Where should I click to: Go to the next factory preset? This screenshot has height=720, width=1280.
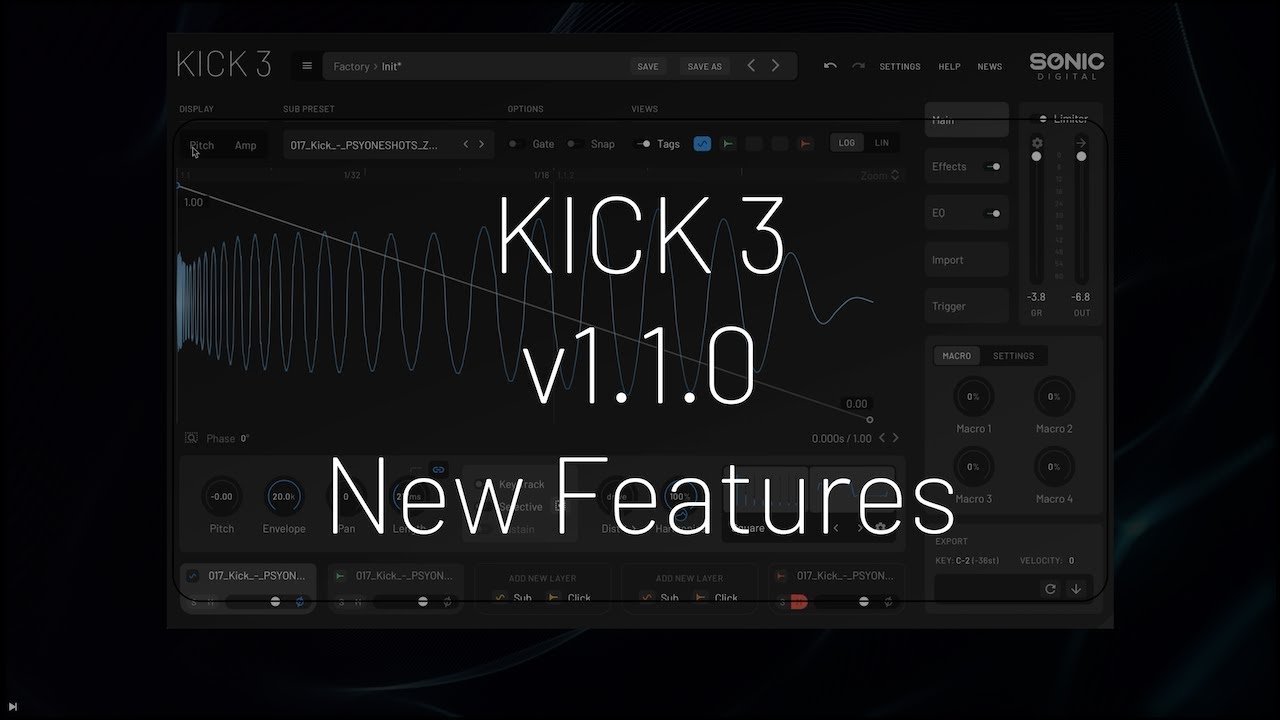(x=775, y=66)
